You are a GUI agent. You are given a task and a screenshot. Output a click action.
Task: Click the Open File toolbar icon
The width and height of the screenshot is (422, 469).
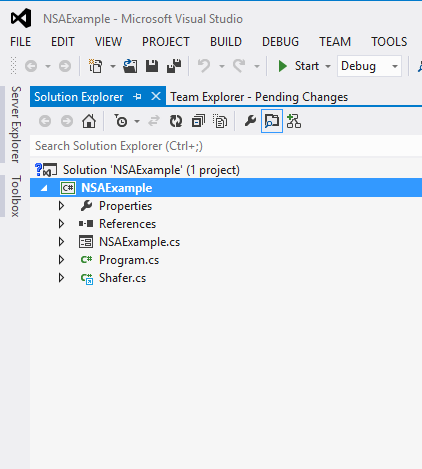pos(130,66)
